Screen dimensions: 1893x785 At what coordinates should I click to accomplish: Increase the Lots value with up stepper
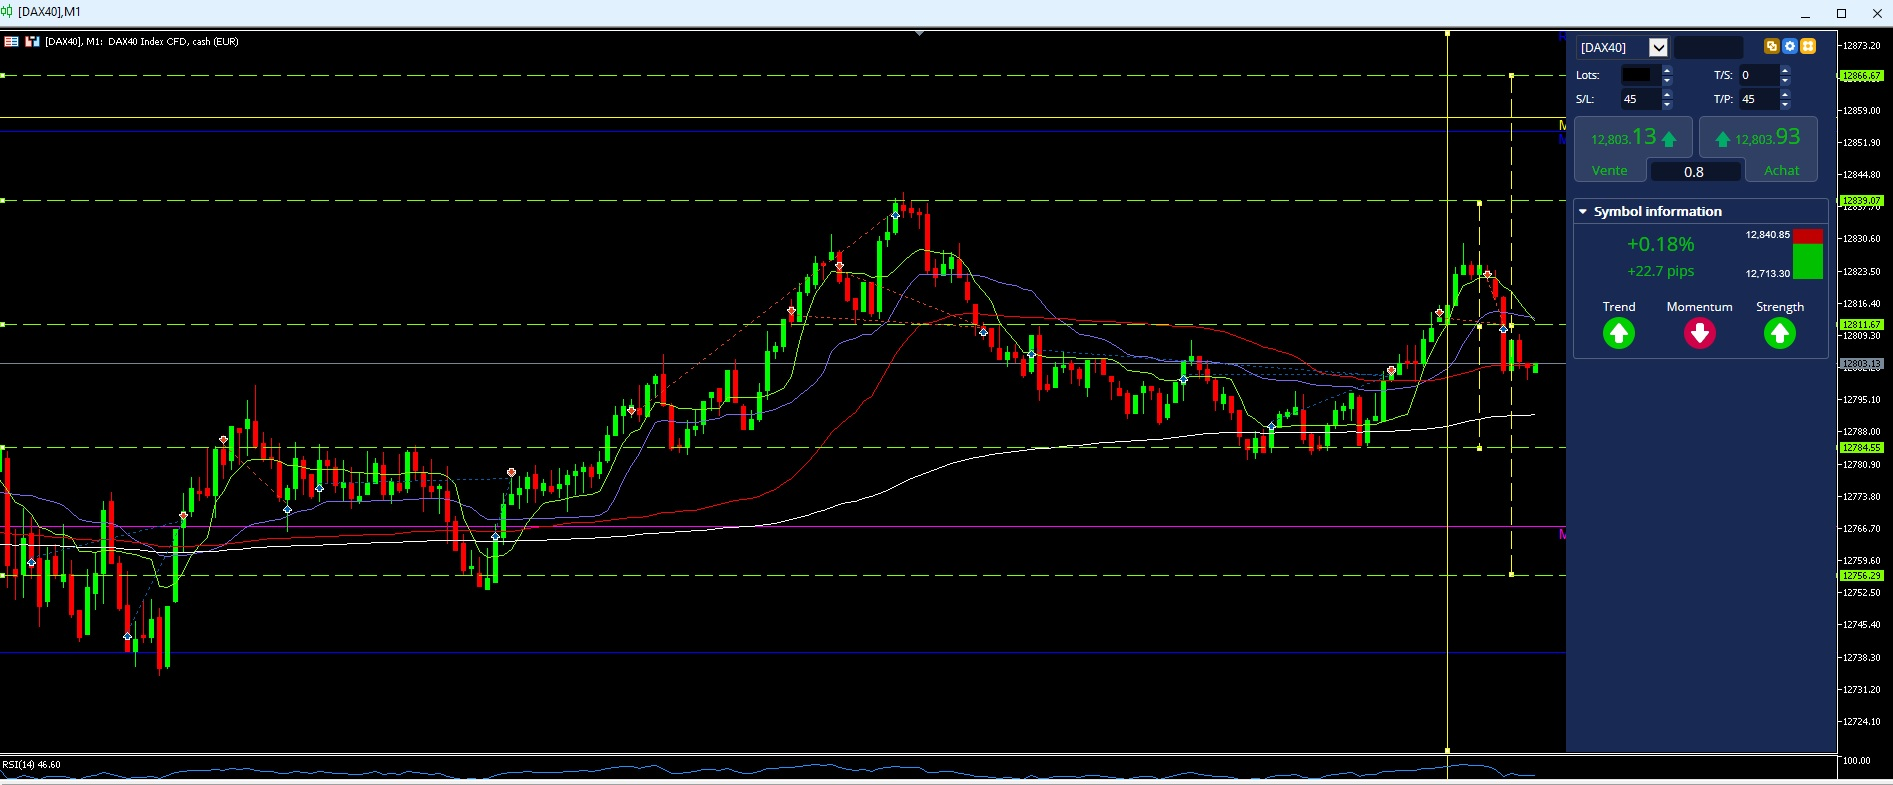click(1667, 70)
